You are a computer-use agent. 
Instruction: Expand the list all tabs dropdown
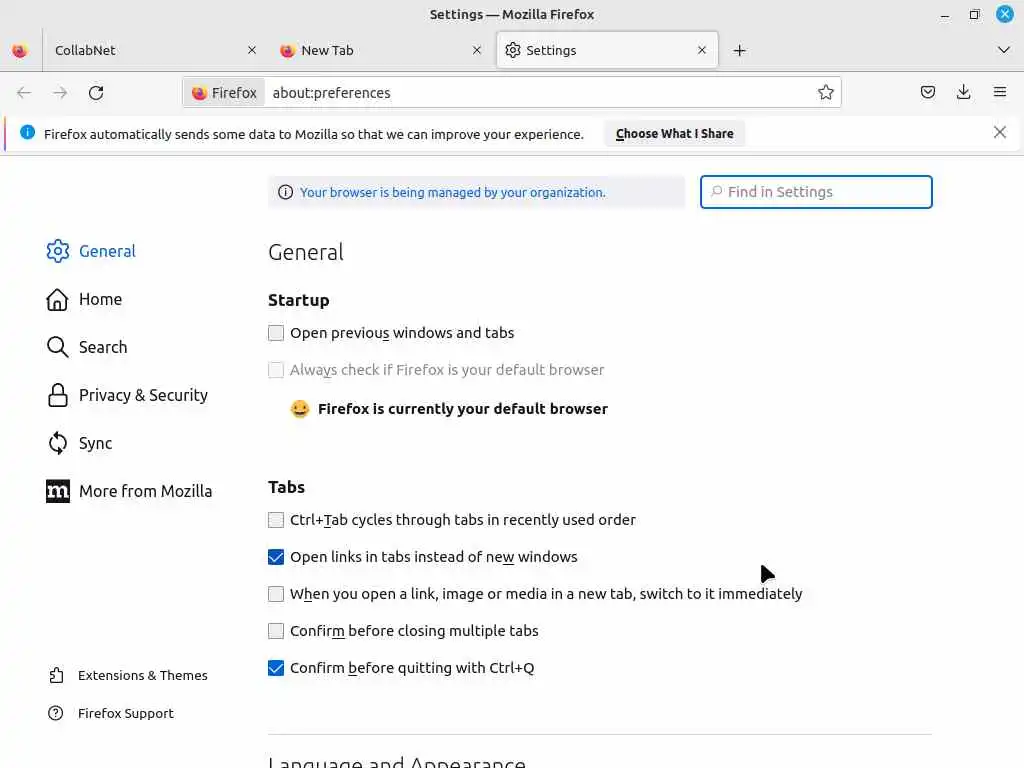[x=1004, y=51]
